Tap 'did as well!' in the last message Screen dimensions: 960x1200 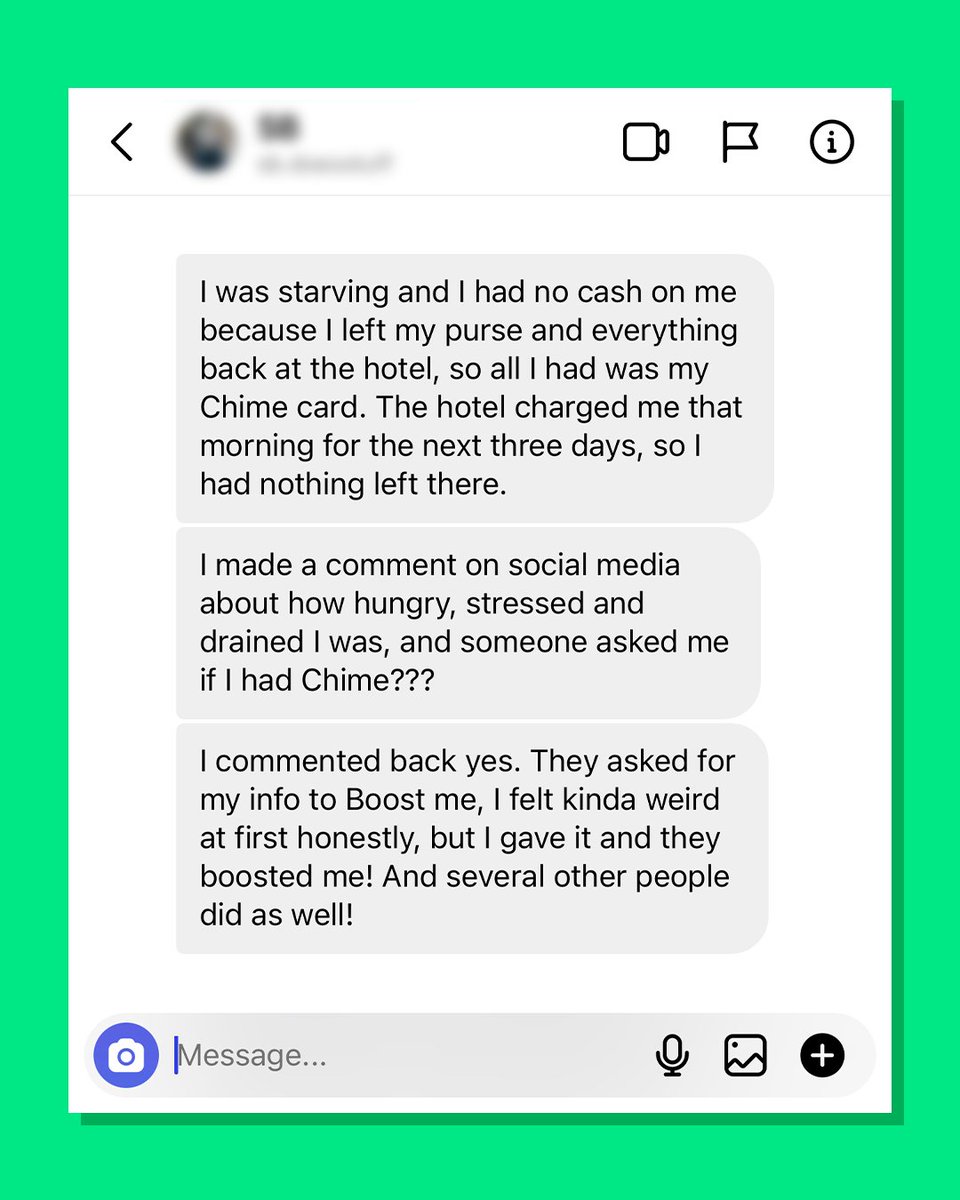(277, 915)
